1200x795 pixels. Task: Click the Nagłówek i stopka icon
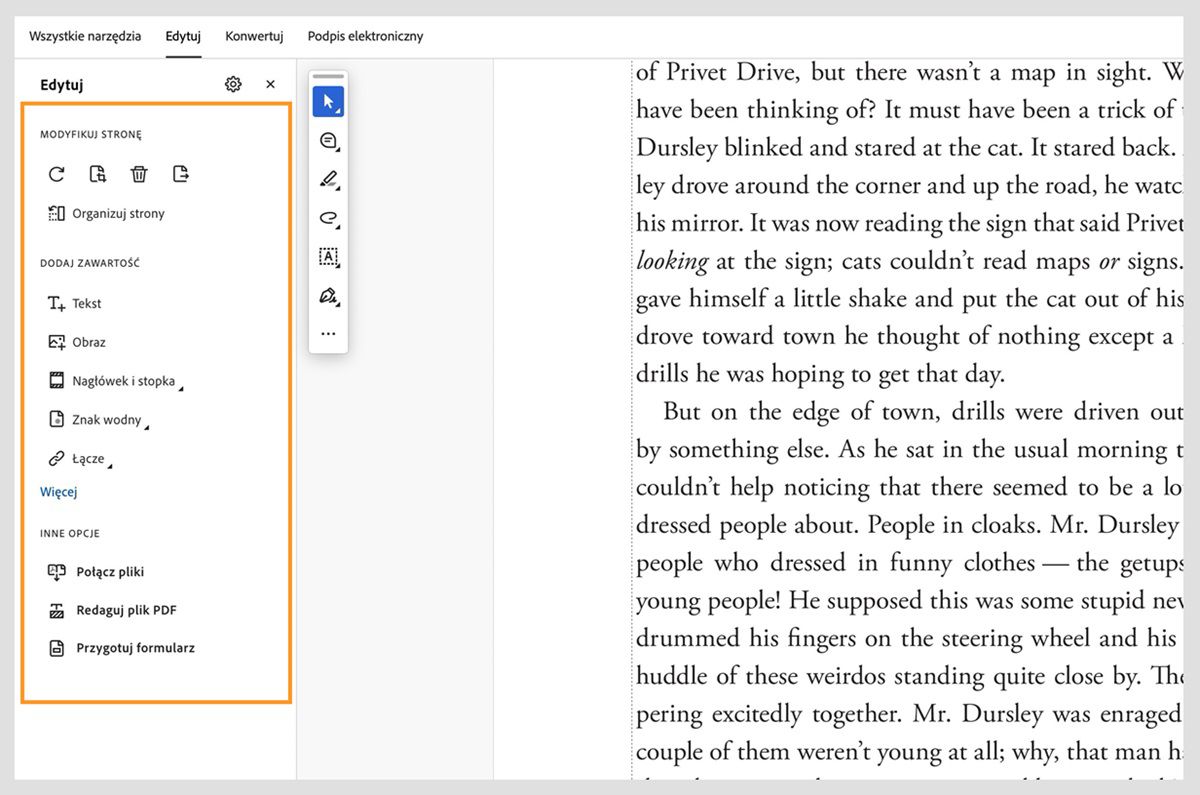57,381
